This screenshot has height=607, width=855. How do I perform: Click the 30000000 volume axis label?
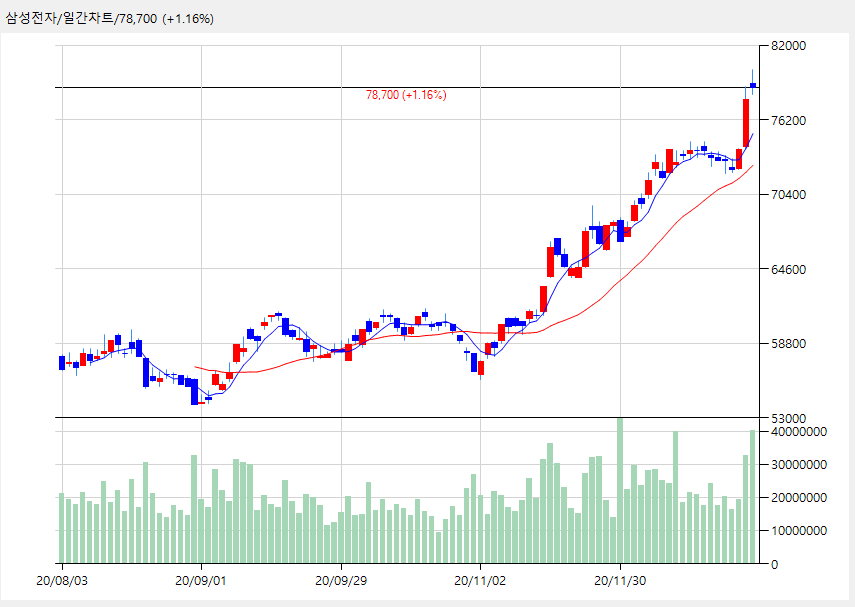coord(799,465)
